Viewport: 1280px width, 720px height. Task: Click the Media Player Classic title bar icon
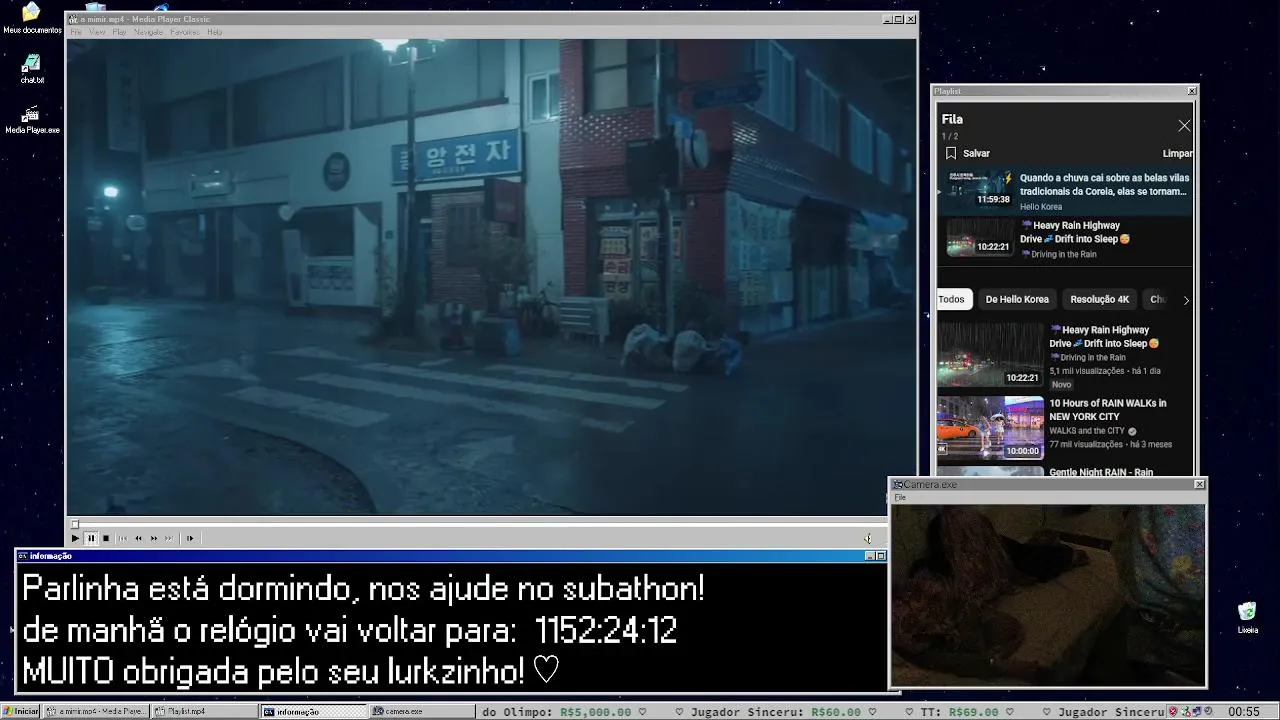(73, 19)
